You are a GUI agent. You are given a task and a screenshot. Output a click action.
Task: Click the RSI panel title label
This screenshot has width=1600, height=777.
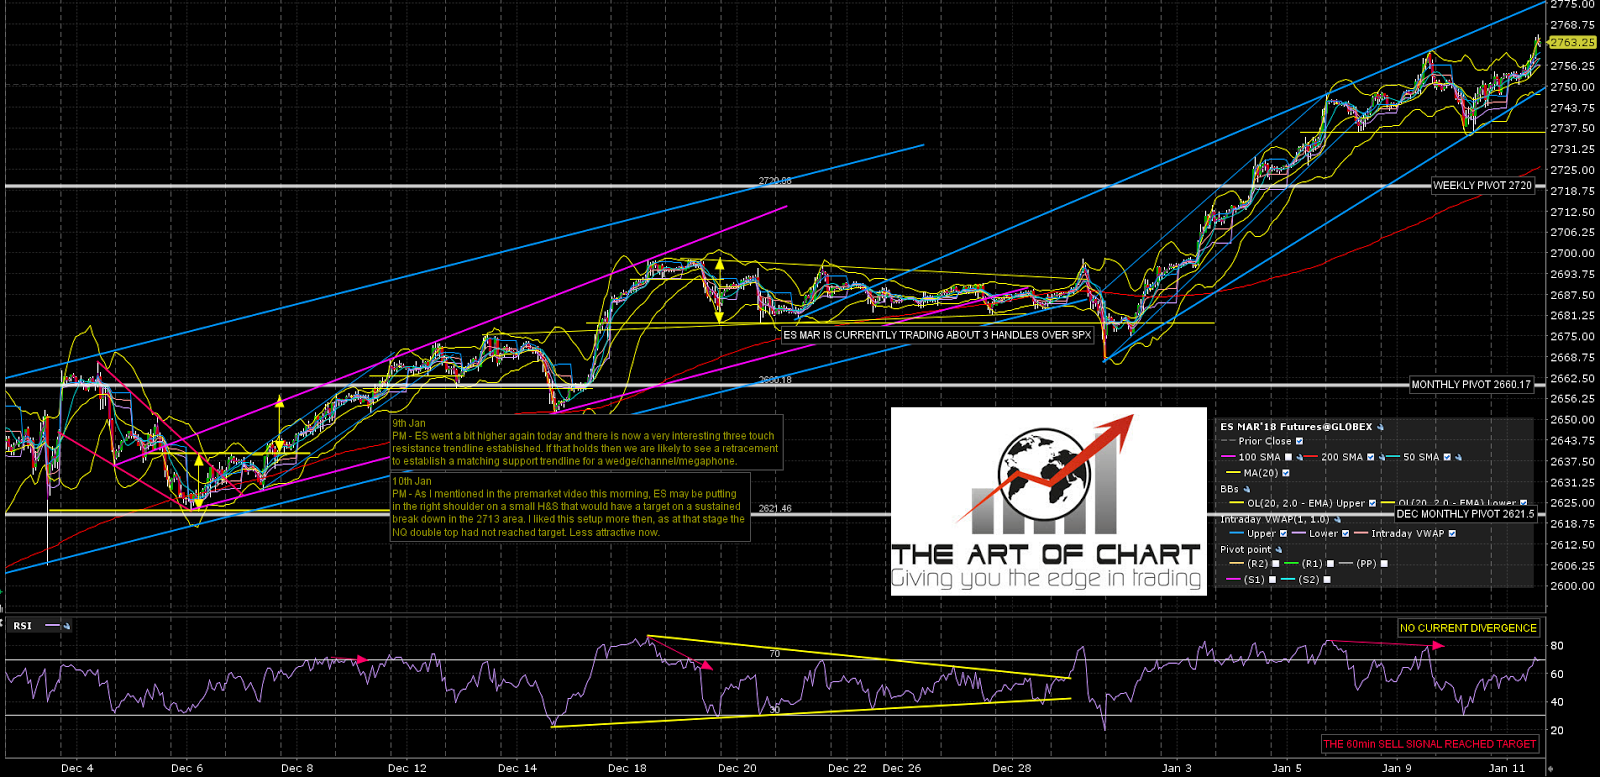(x=23, y=626)
